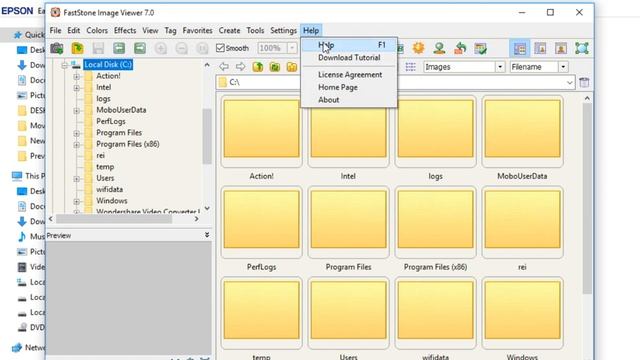
Task: Expand the Users folder tree node
Action: click(x=77, y=179)
